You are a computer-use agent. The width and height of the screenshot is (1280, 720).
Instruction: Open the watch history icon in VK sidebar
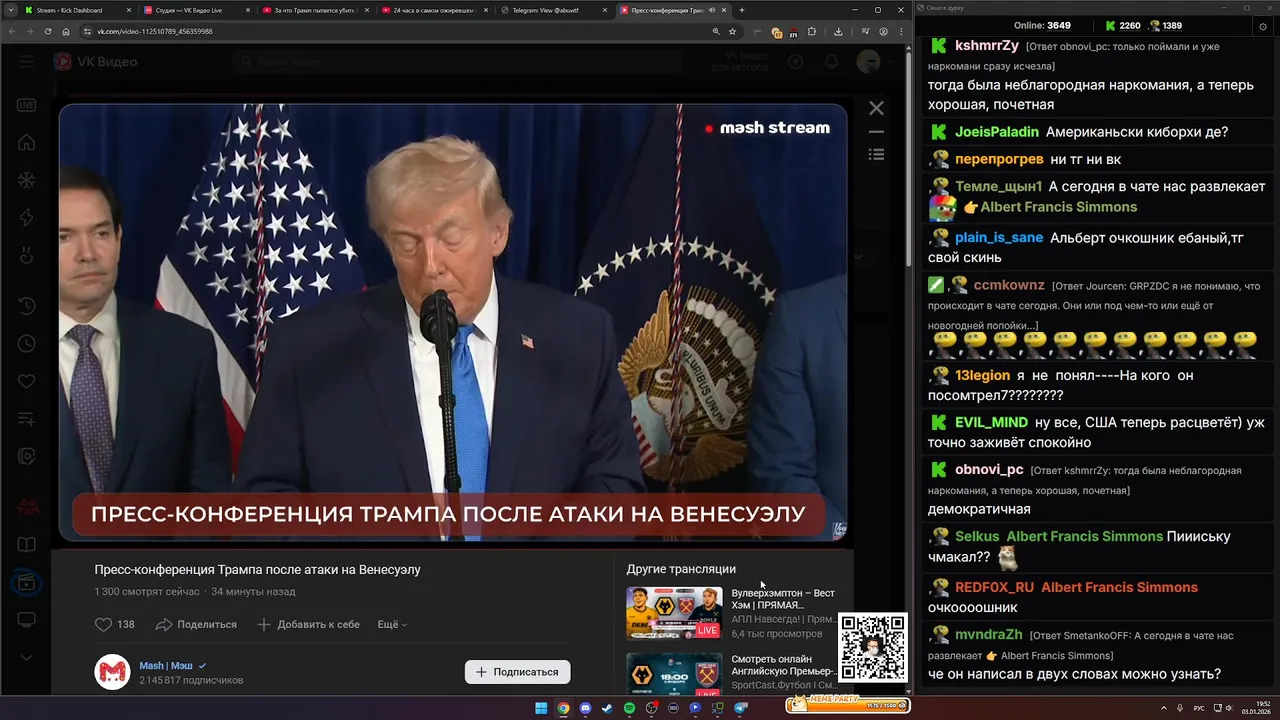26,305
